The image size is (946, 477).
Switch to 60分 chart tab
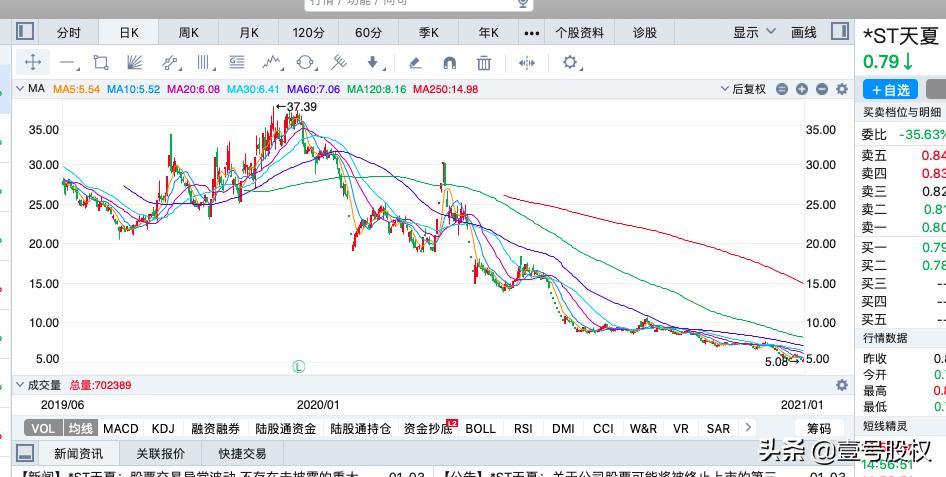(368, 33)
